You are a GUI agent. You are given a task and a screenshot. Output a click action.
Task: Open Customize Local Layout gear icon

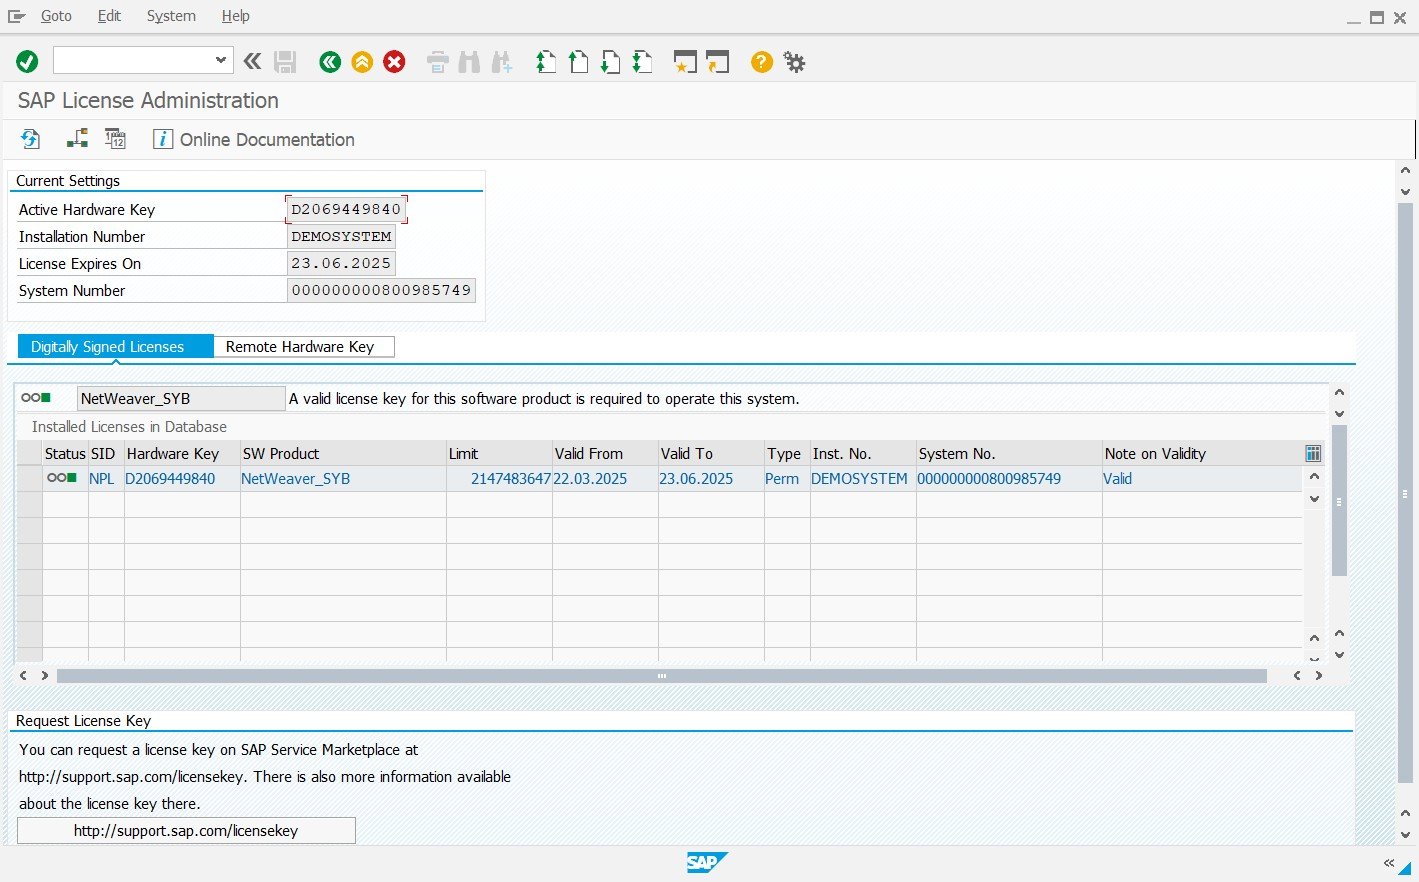coord(794,62)
